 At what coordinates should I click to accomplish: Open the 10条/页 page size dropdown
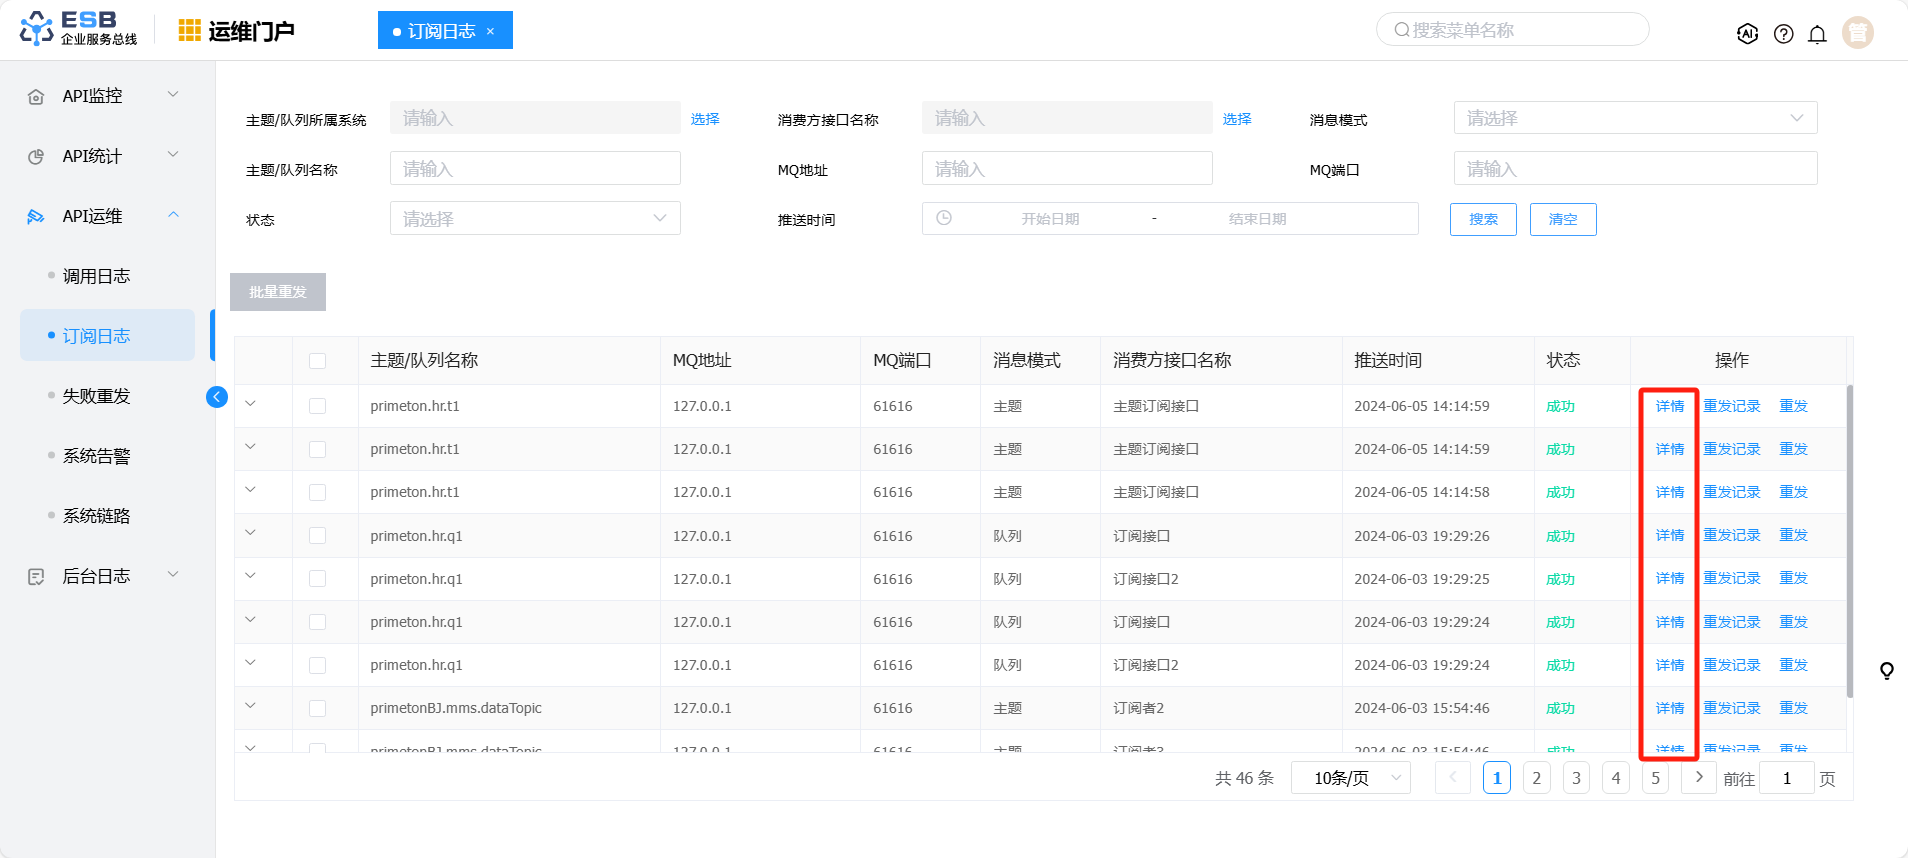coord(1350,778)
